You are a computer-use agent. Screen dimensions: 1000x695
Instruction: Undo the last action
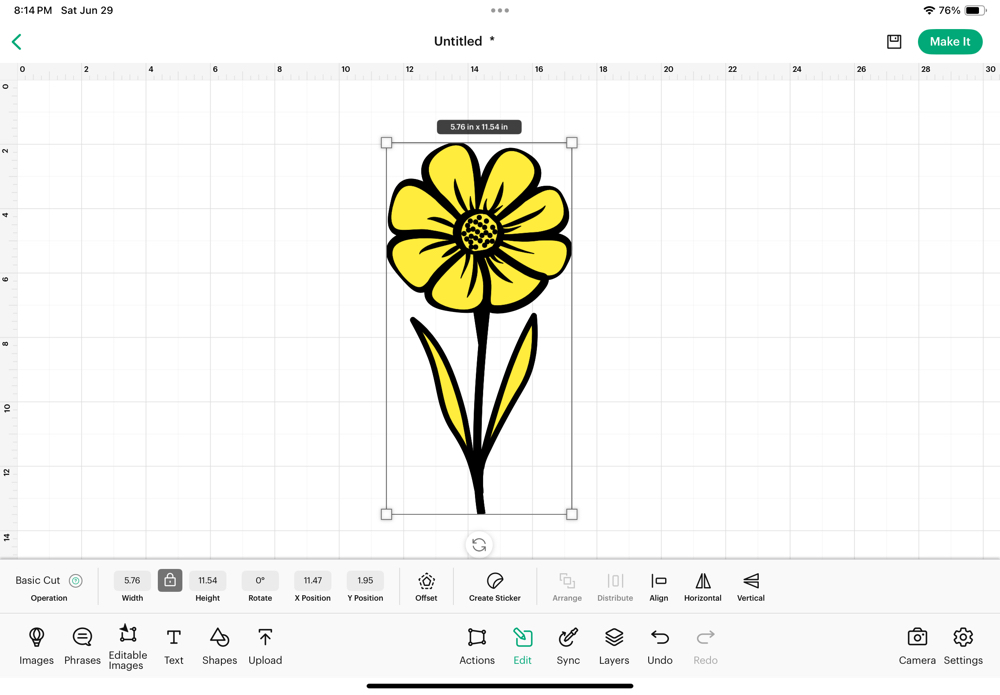pyautogui.click(x=659, y=647)
